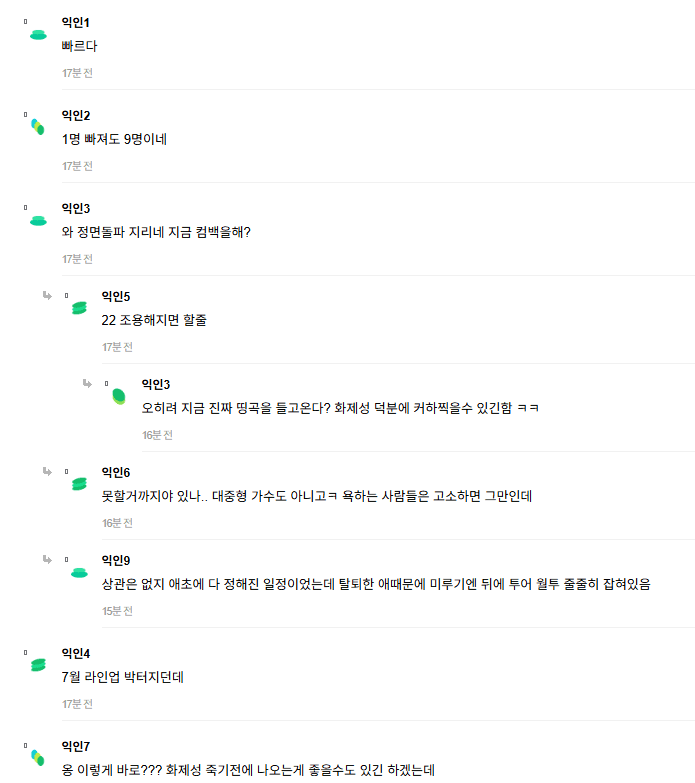
Task: Click 익인4's green avatar icon
Action: 38,665
